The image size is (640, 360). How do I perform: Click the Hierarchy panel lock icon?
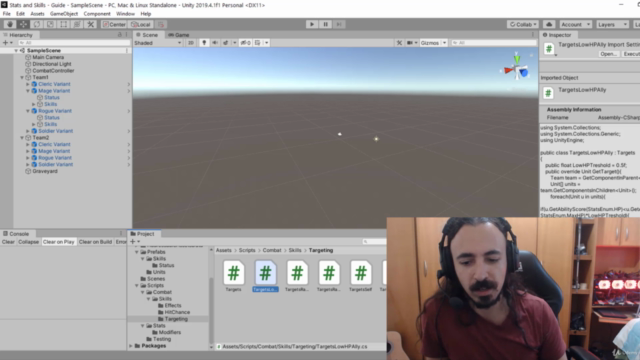[x=120, y=35]
